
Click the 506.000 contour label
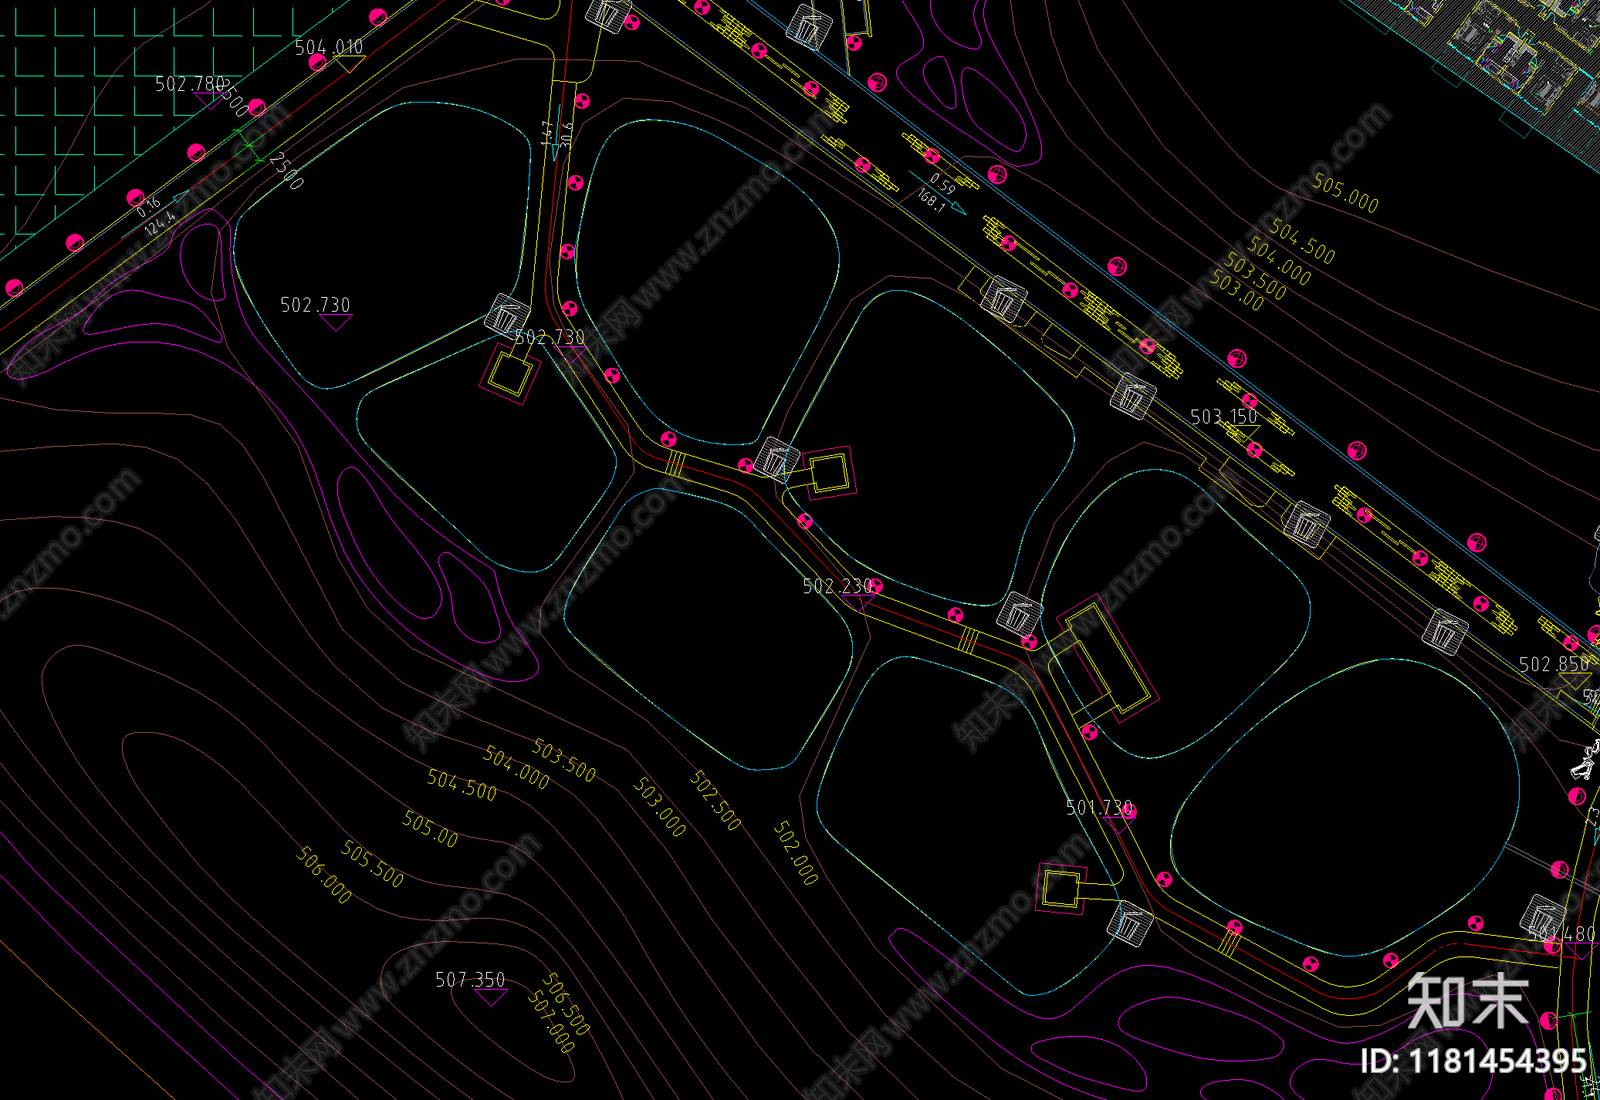(x=325, y=875)
